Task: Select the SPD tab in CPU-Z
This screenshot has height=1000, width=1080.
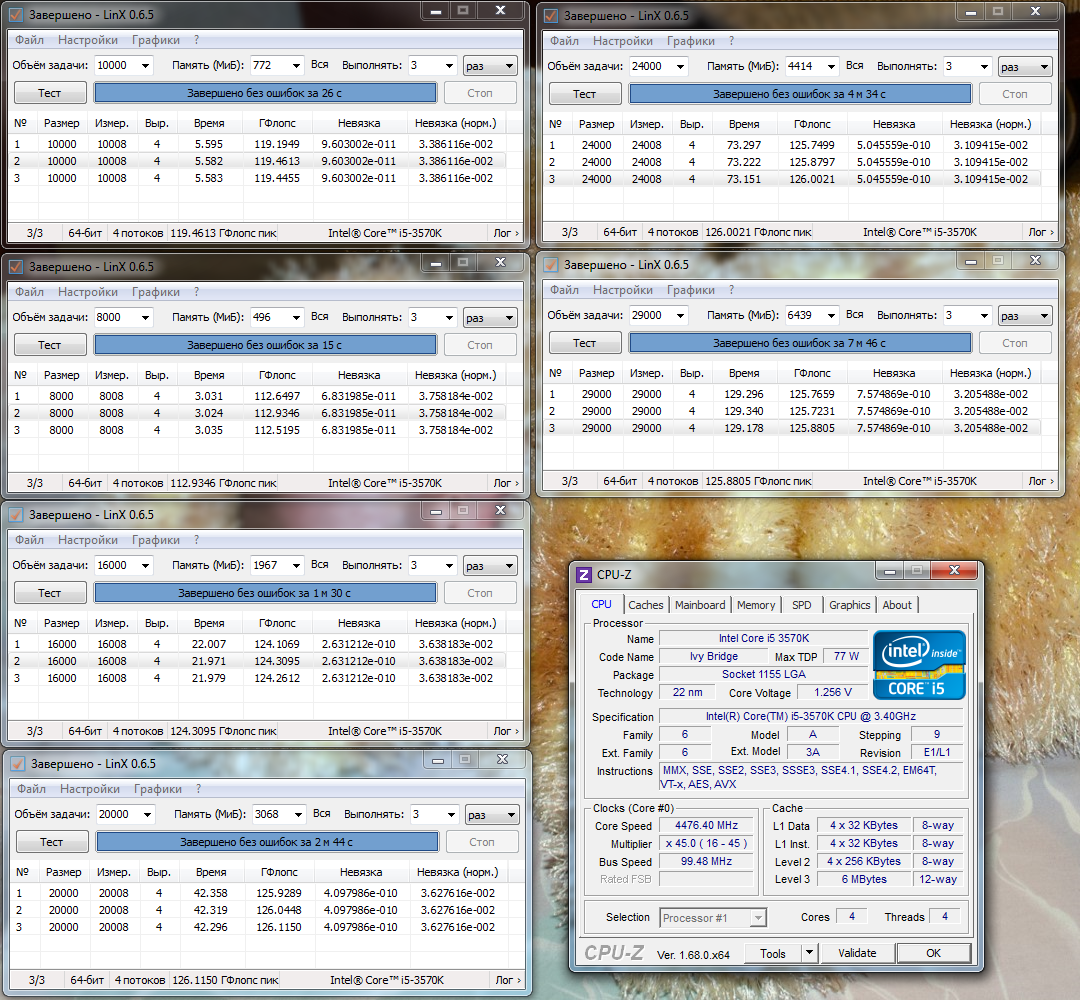Action: click(x=801, y=605)
